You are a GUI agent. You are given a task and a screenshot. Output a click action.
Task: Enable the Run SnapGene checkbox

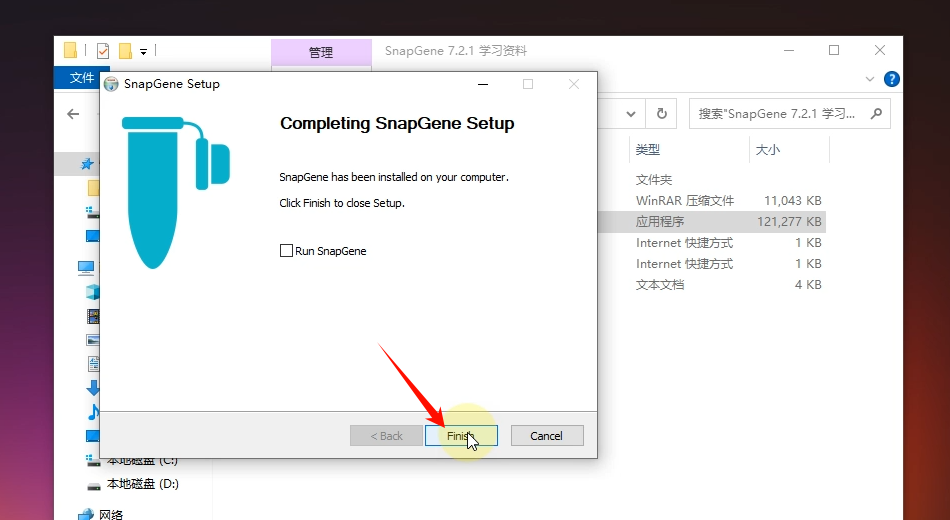287,251
